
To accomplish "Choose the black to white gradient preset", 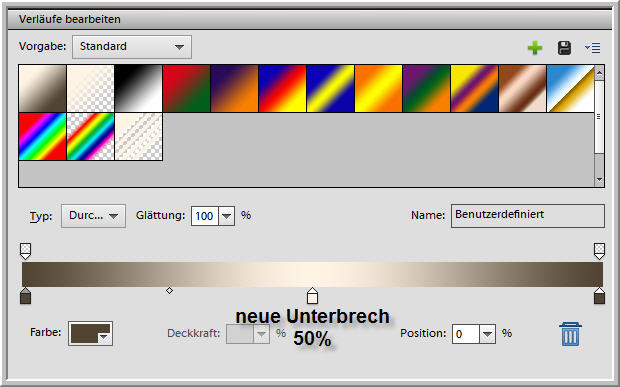I will coord(138,89).
